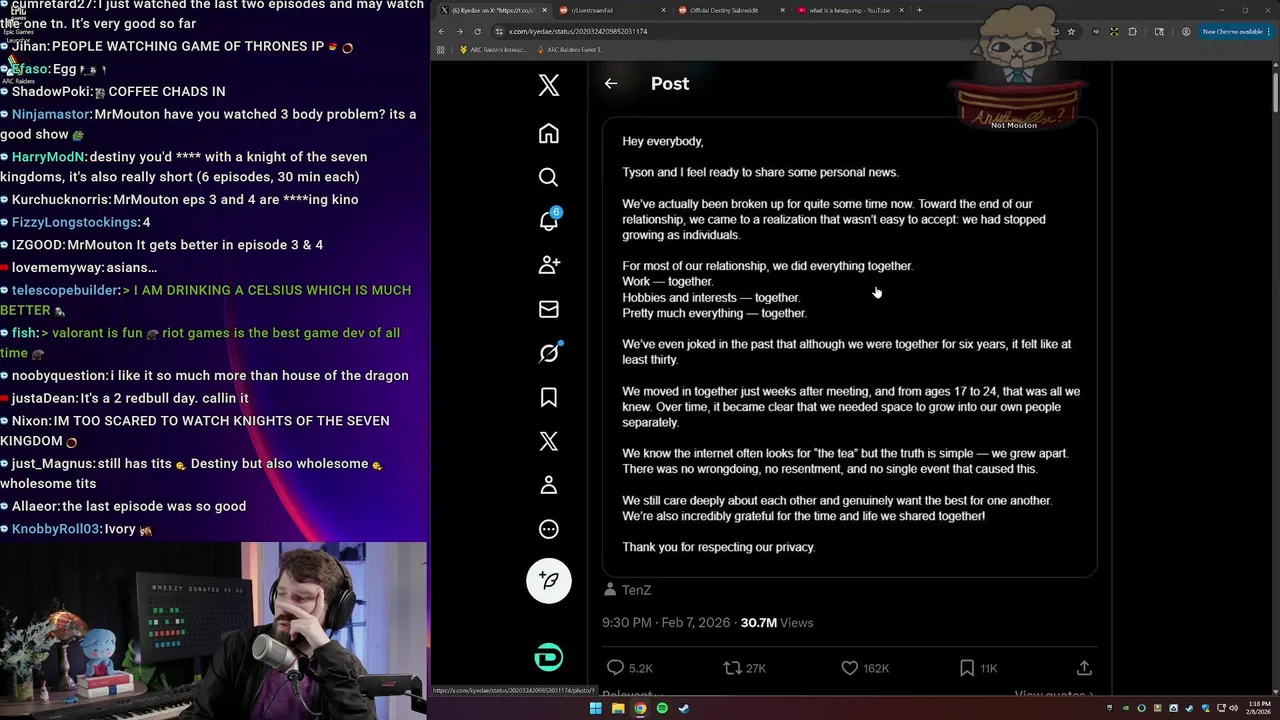The height and width of the screenshot is (720, 1280).
Task: Open the Bookmarks icon in the X sidebar
Action: pos(548,397)
